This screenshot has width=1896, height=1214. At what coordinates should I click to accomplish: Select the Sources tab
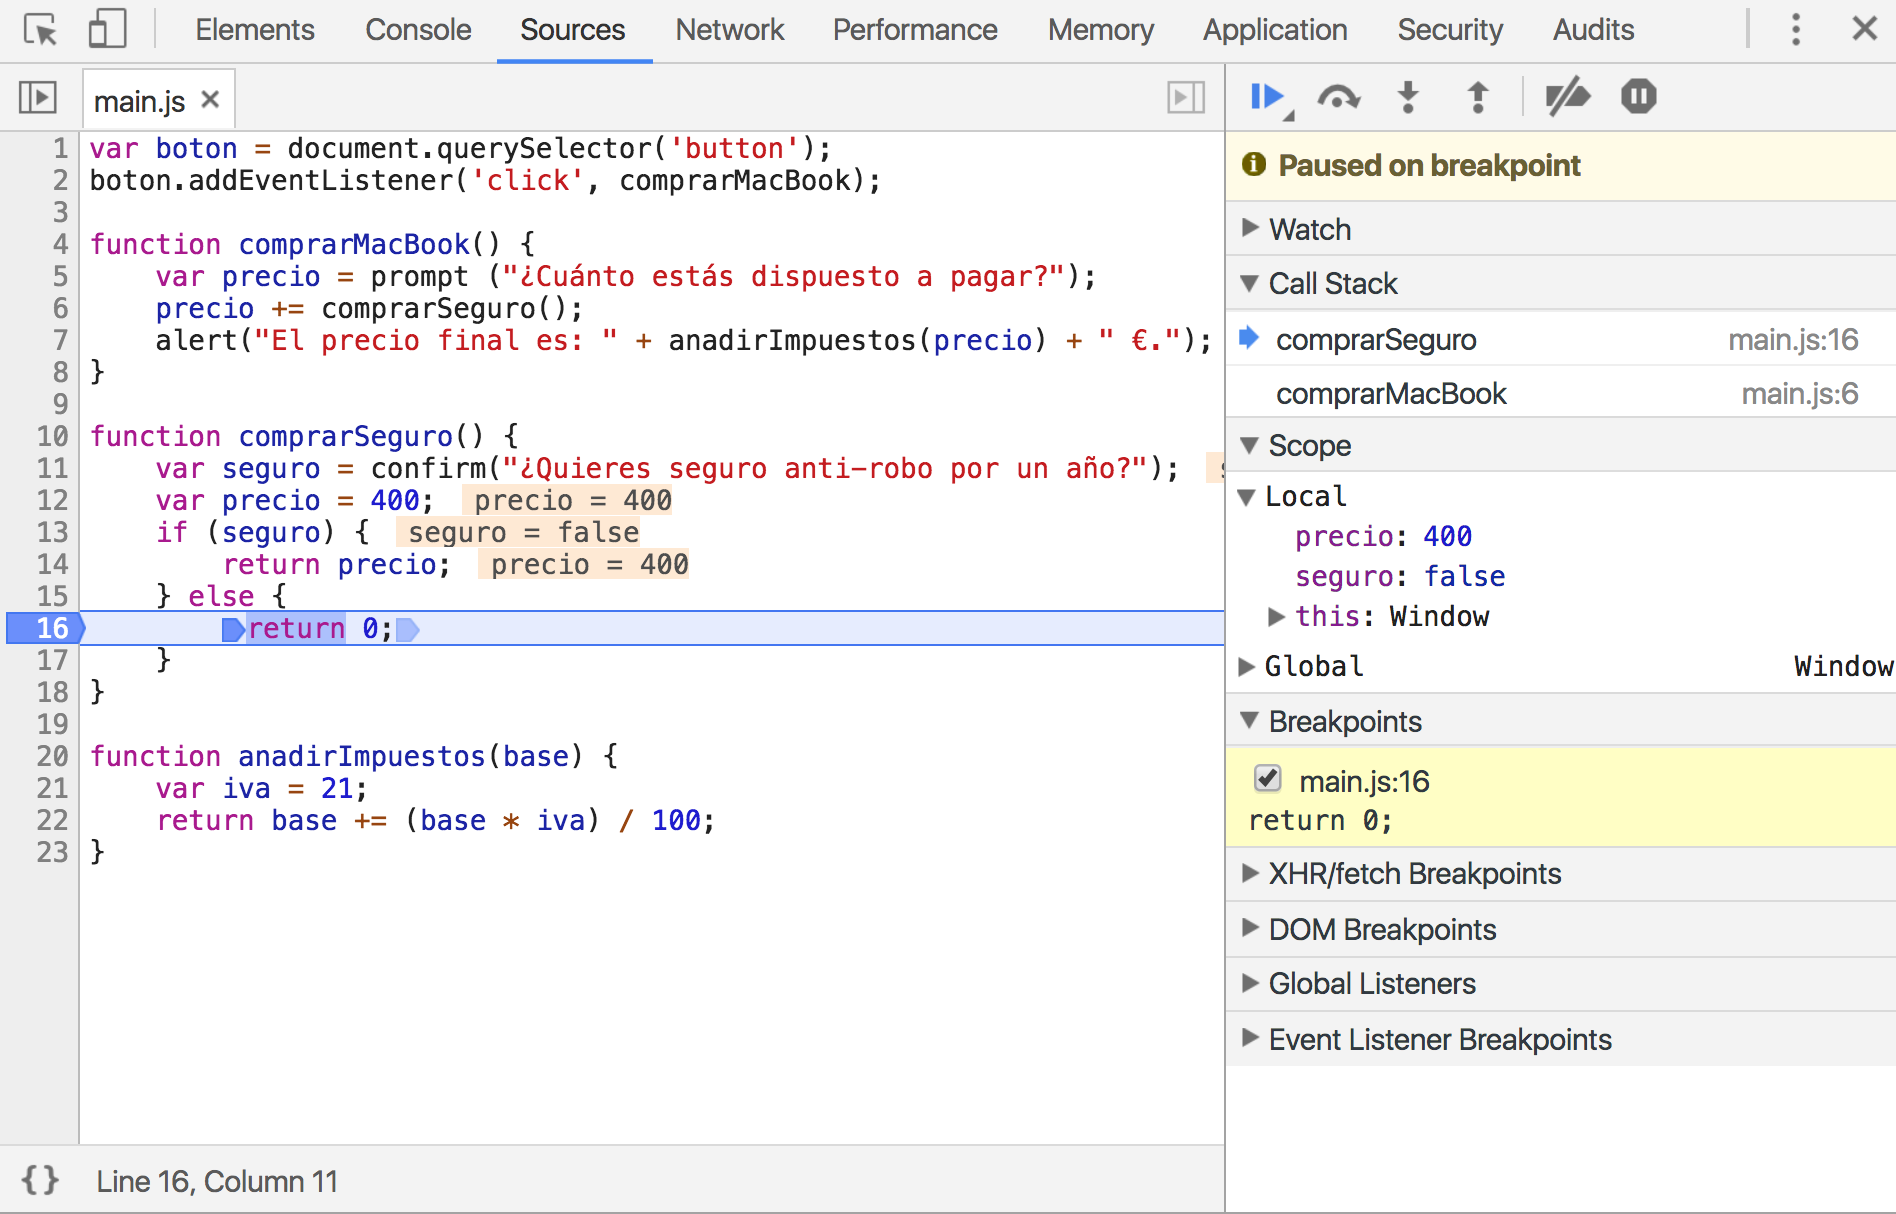click(x=573, y=30)
